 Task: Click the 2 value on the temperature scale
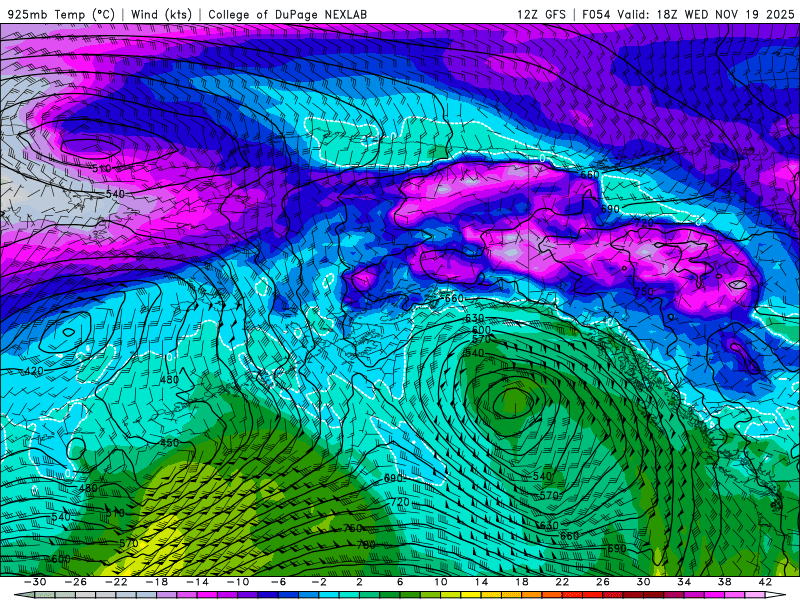pos(359,582)
